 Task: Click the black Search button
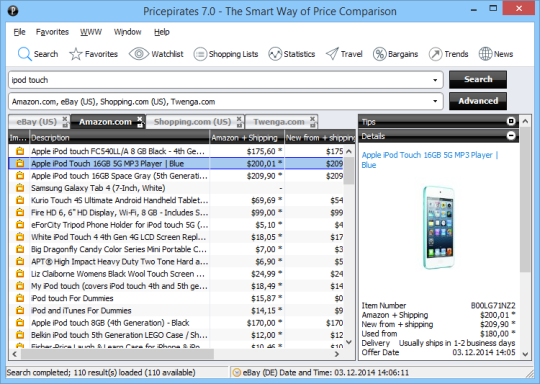click(478, 80)
